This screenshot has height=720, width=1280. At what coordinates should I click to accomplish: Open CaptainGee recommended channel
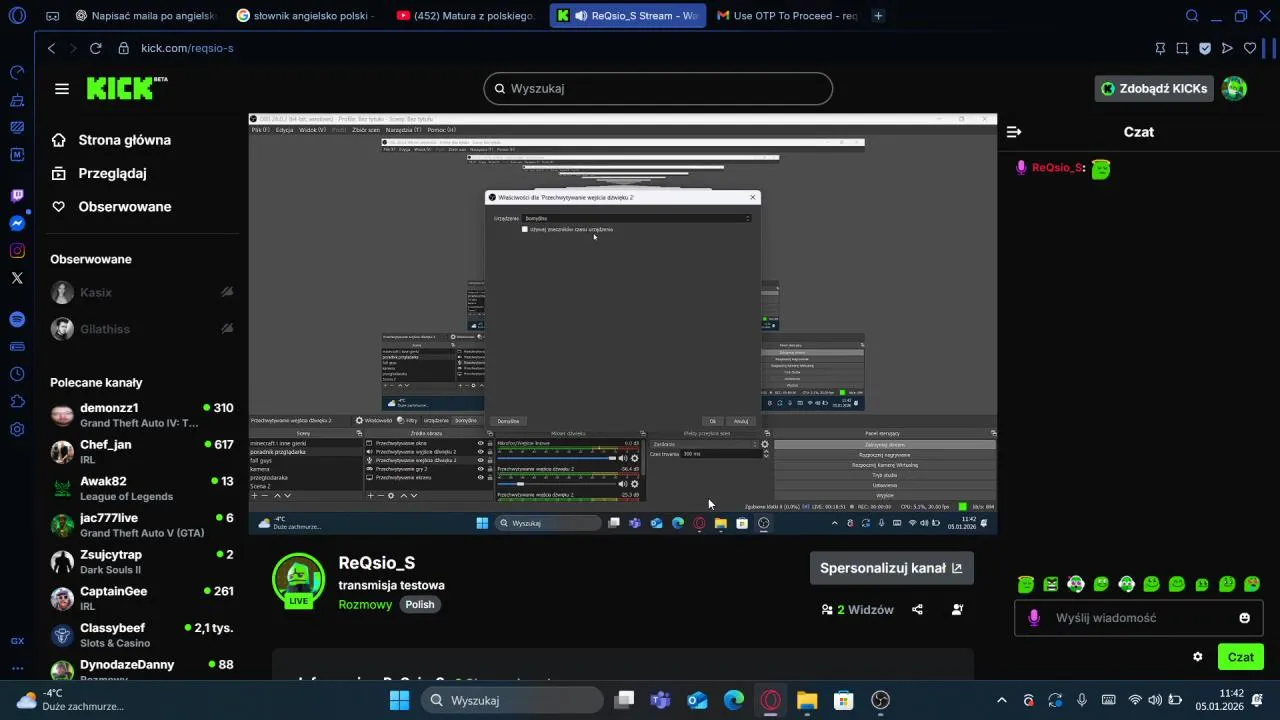tap(142, 598)
